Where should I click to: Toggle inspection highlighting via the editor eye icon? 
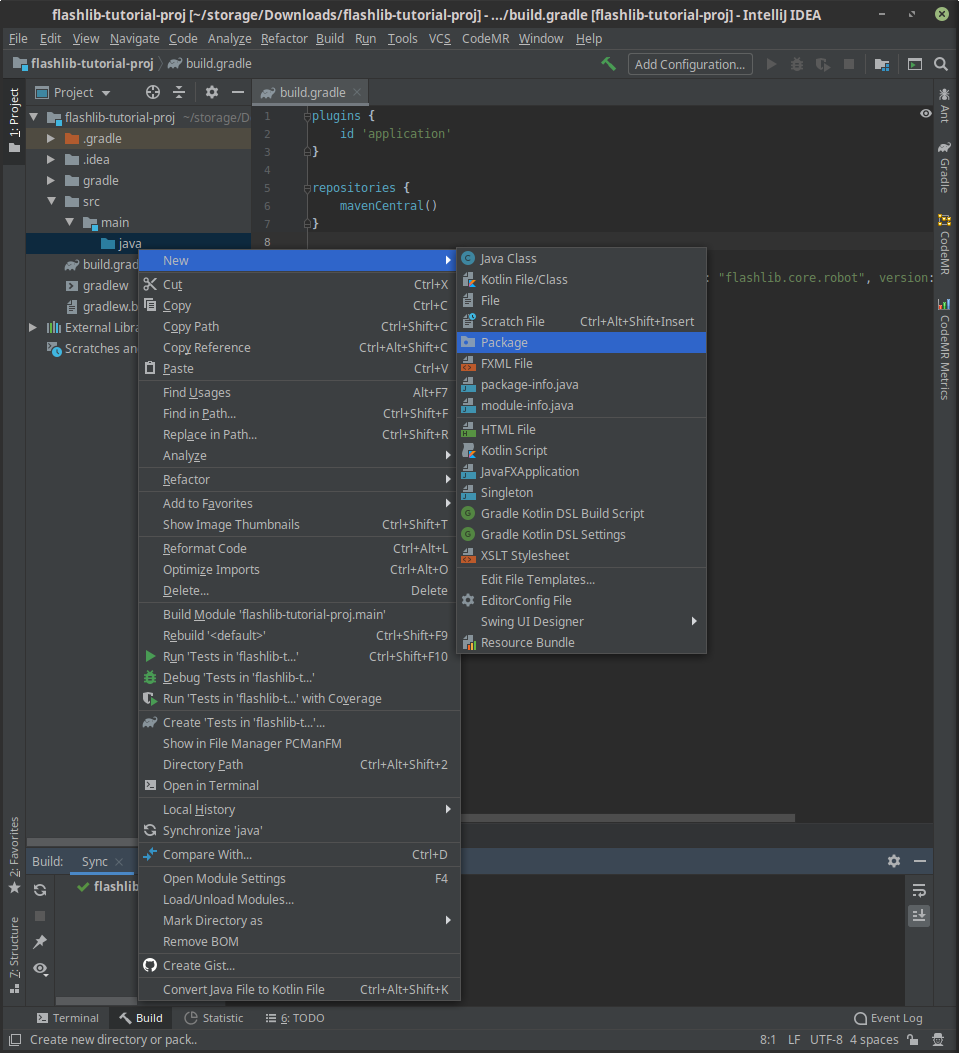925,113
